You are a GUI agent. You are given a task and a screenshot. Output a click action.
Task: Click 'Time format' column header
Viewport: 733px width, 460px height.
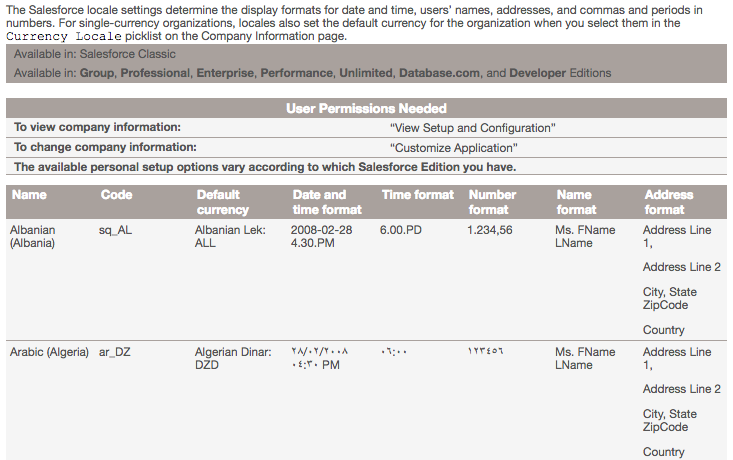coord(418,195)
